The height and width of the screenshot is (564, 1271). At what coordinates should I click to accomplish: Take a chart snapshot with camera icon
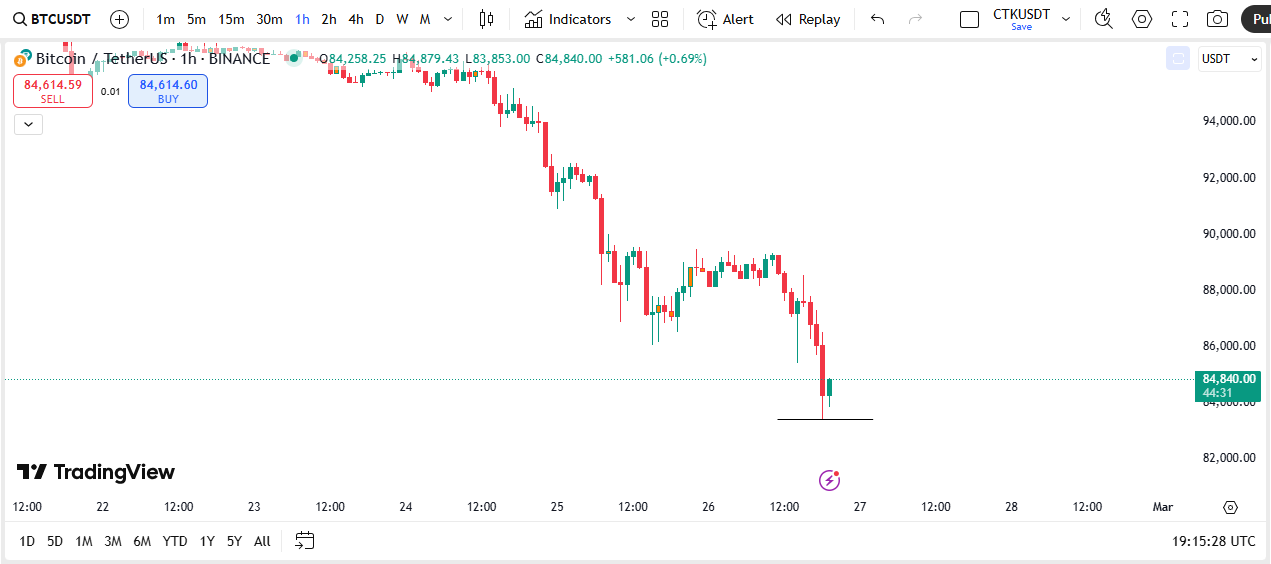pyautogui.click(x=1217, y=19)
